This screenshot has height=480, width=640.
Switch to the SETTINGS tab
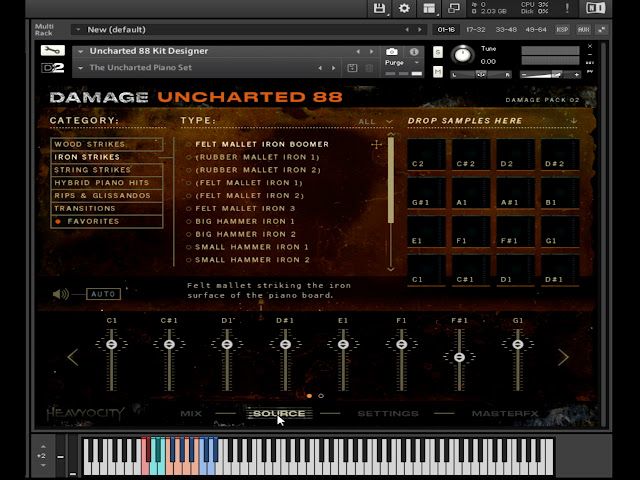point(388,413)
